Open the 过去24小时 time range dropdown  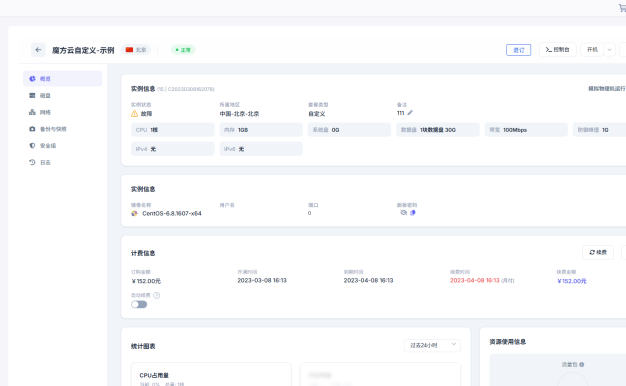pos(432,345)
